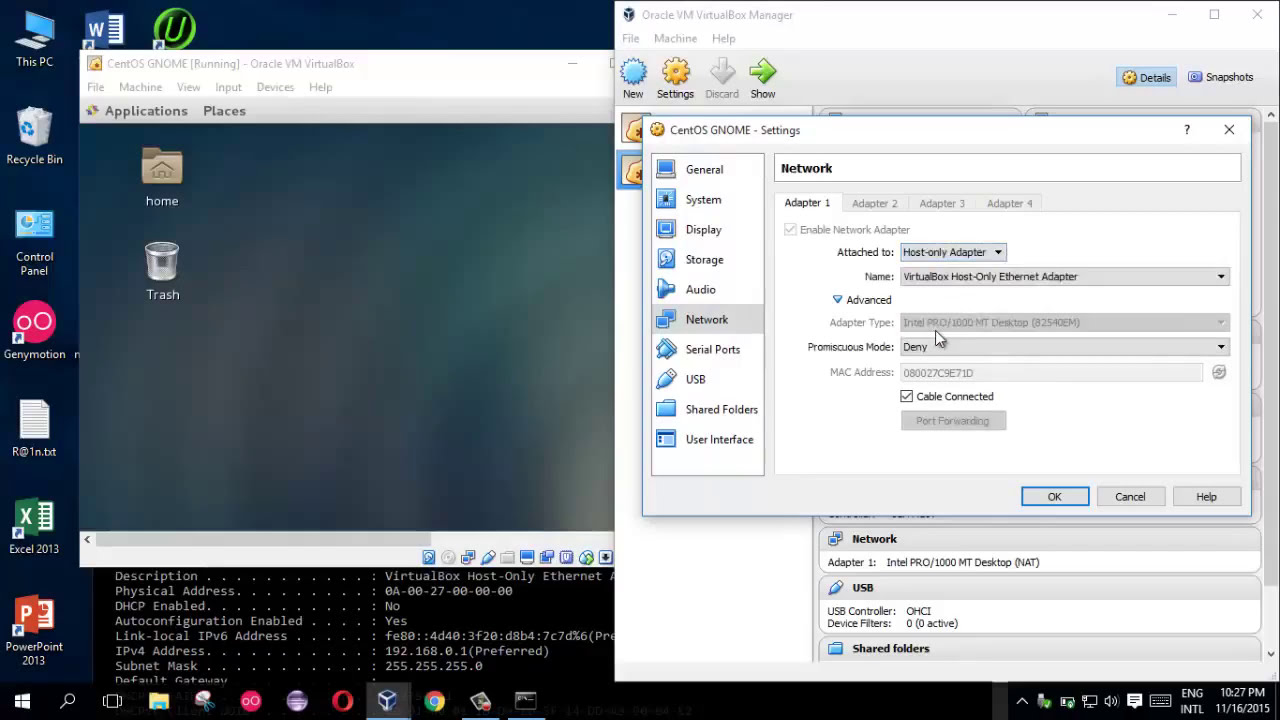Open Devices menu in CentOS VM window
This screenshot has height=720, width=1280.
[275, 87]
